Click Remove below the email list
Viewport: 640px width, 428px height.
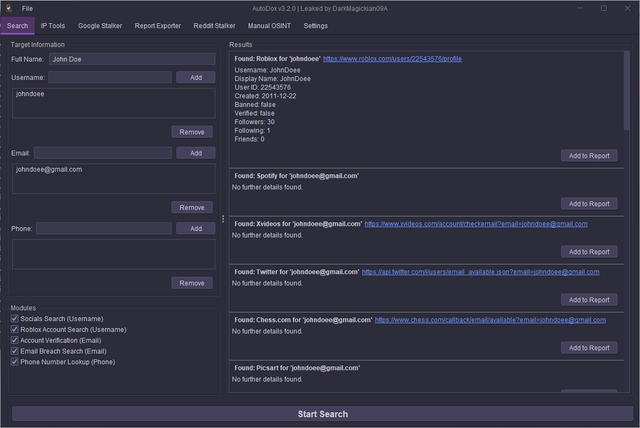tap(192, 208)
